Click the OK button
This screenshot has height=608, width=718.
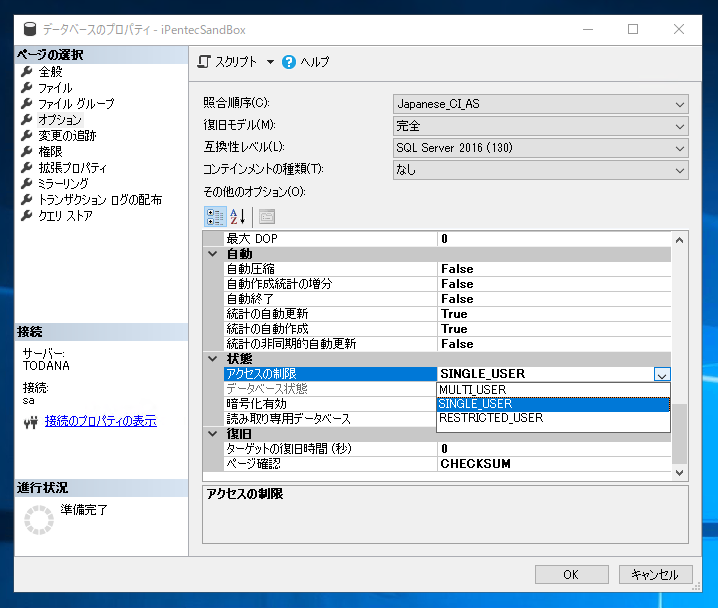click(x=571, y=575)
